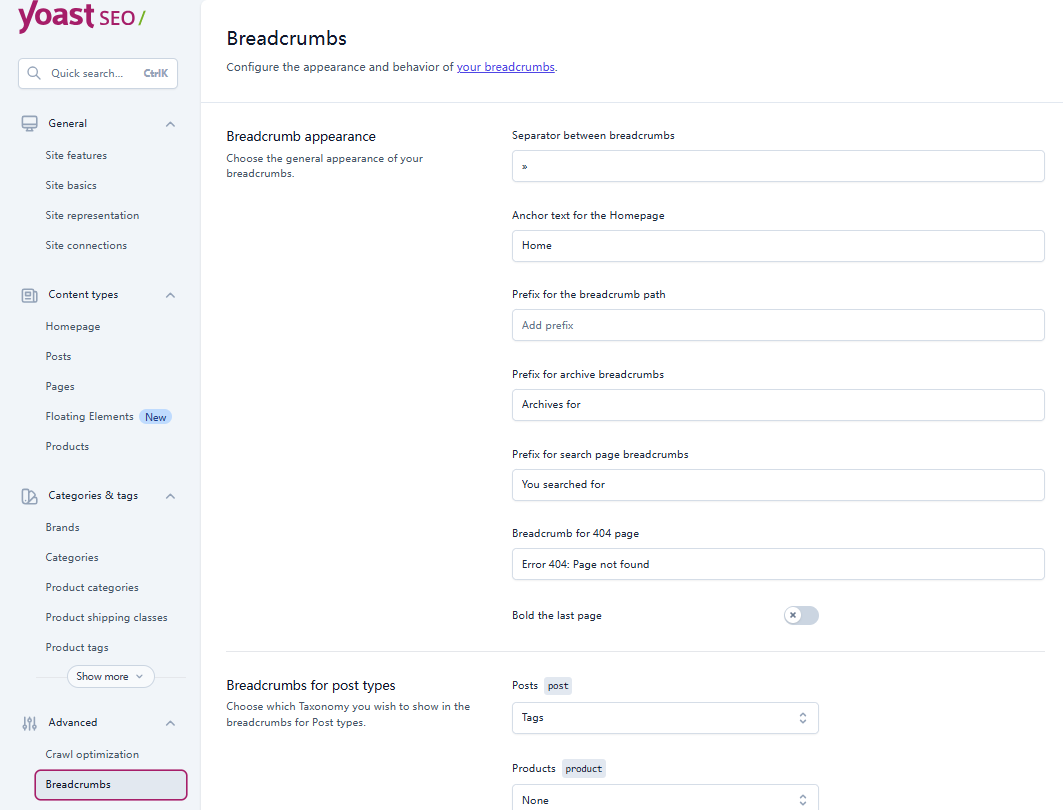Open the Products taxonomy dropdown

(665, 799)
